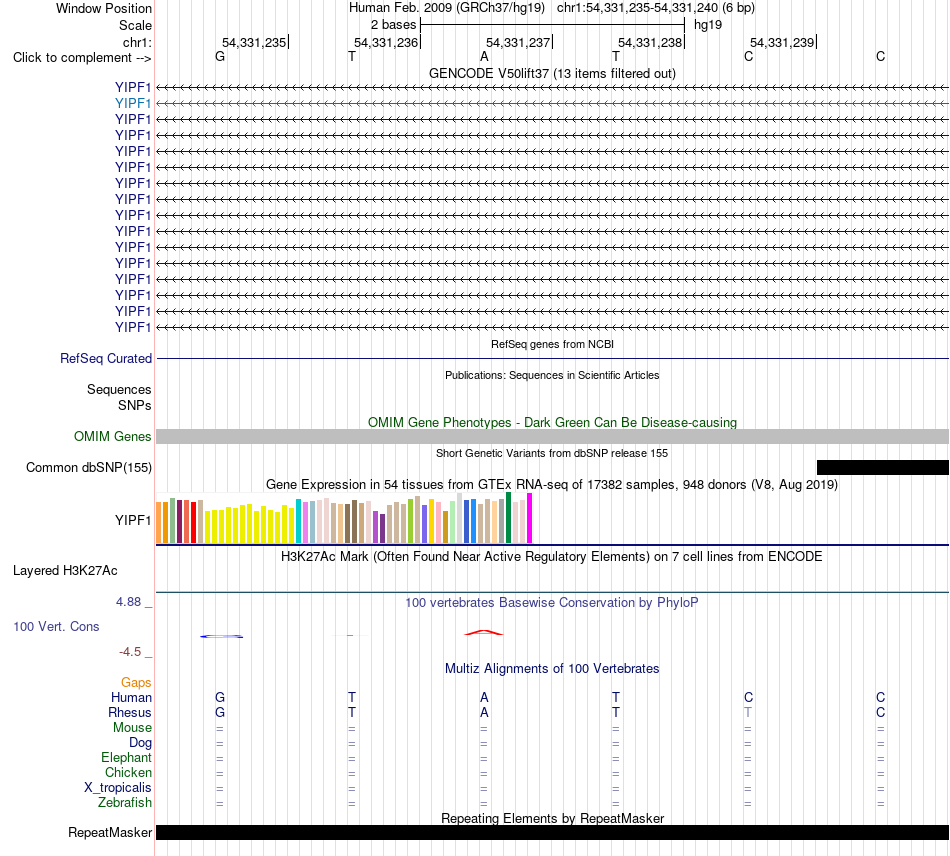Click 'Click to complement -->' label

coord(82,58)
